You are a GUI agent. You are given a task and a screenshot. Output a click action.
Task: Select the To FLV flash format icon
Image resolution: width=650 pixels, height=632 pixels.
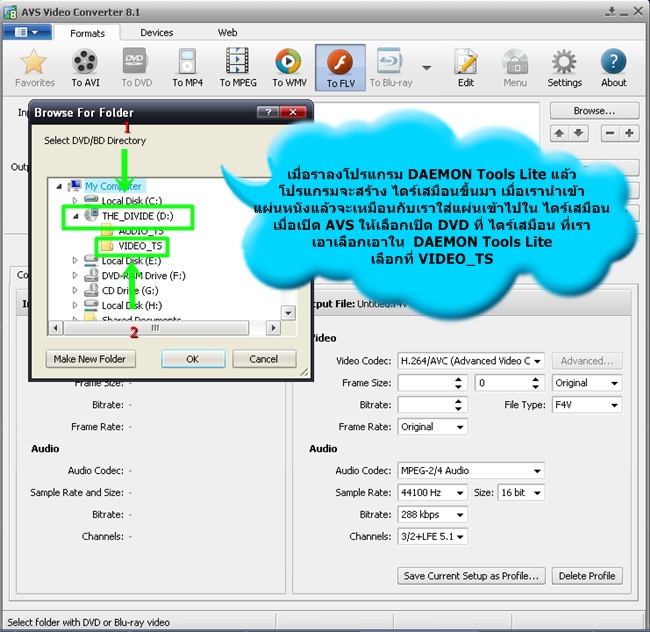pos(340,68)
